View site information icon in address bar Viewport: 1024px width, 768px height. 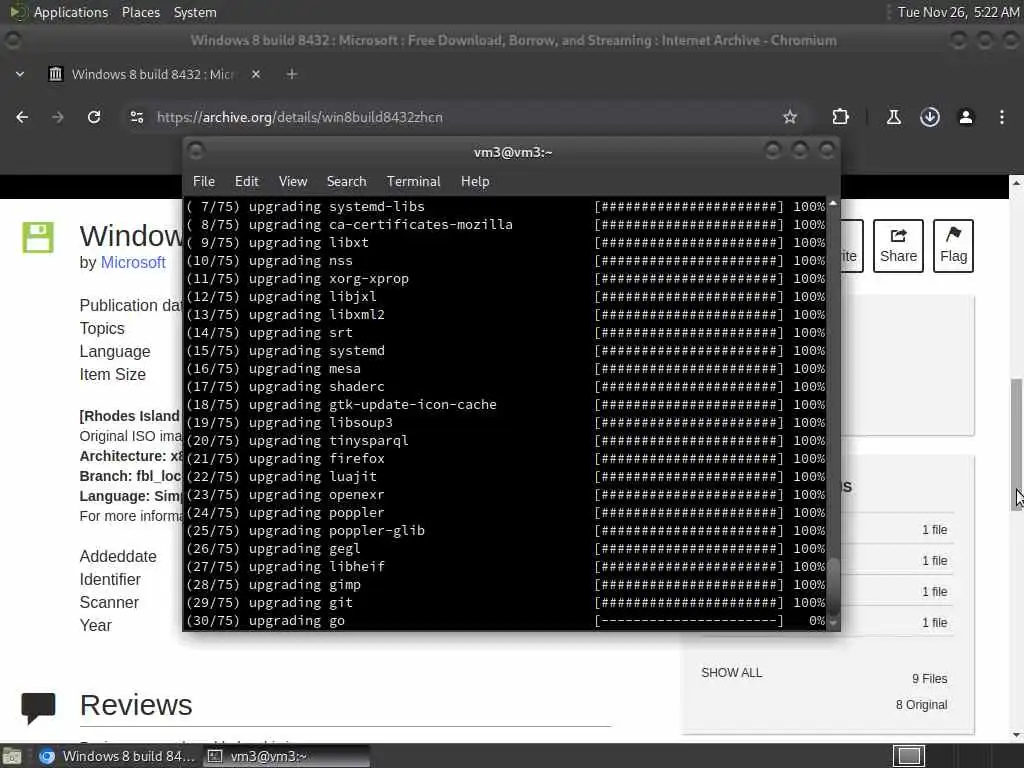pos(136,117)
